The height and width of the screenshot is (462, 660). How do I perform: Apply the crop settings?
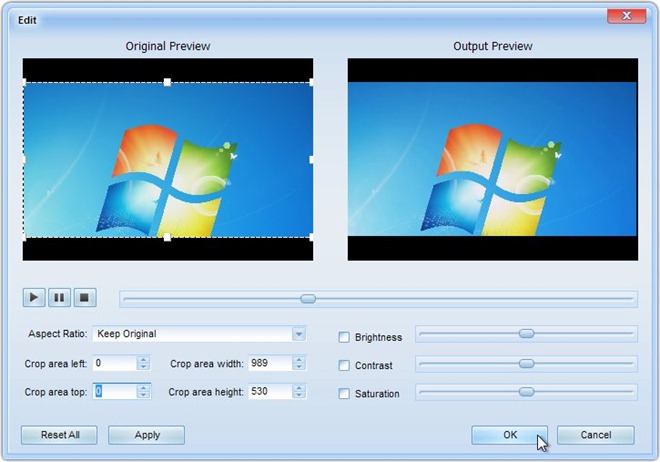tap(146, 435)
